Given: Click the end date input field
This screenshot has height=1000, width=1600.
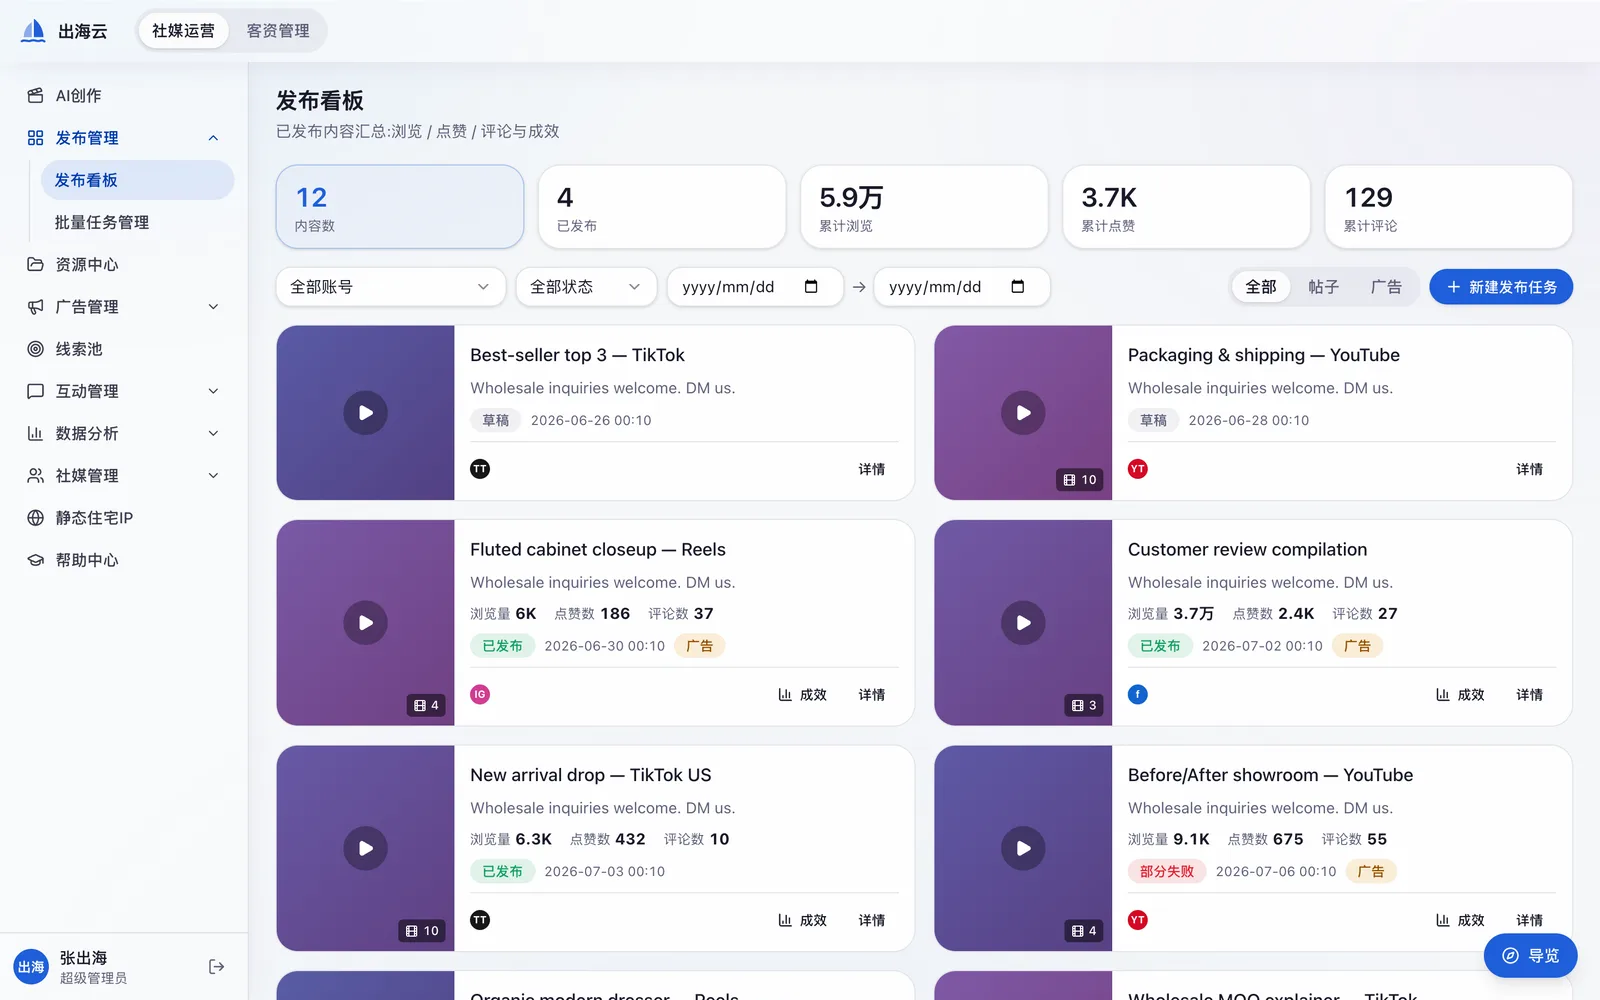Looking at the screenshot, I should click(962, 287).
